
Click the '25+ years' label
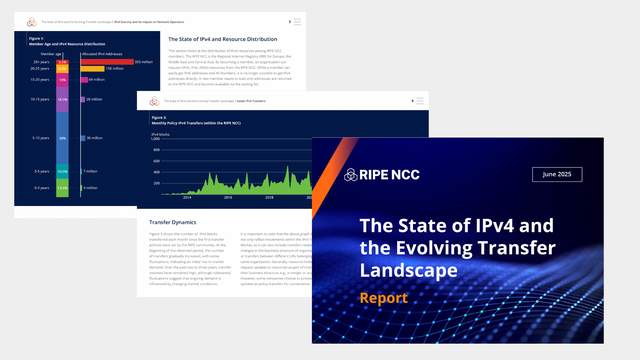click(41, 62)
